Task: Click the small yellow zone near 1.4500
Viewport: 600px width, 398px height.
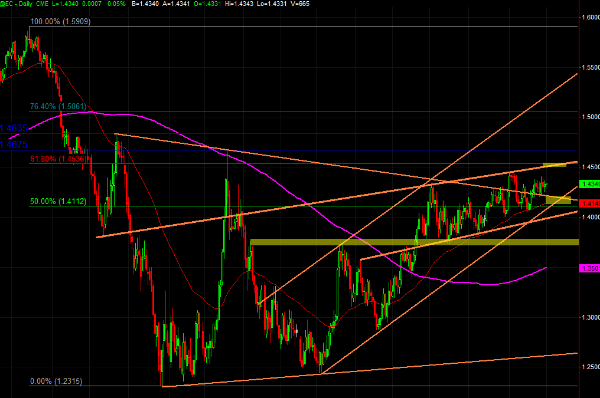Action: point(554,165)
